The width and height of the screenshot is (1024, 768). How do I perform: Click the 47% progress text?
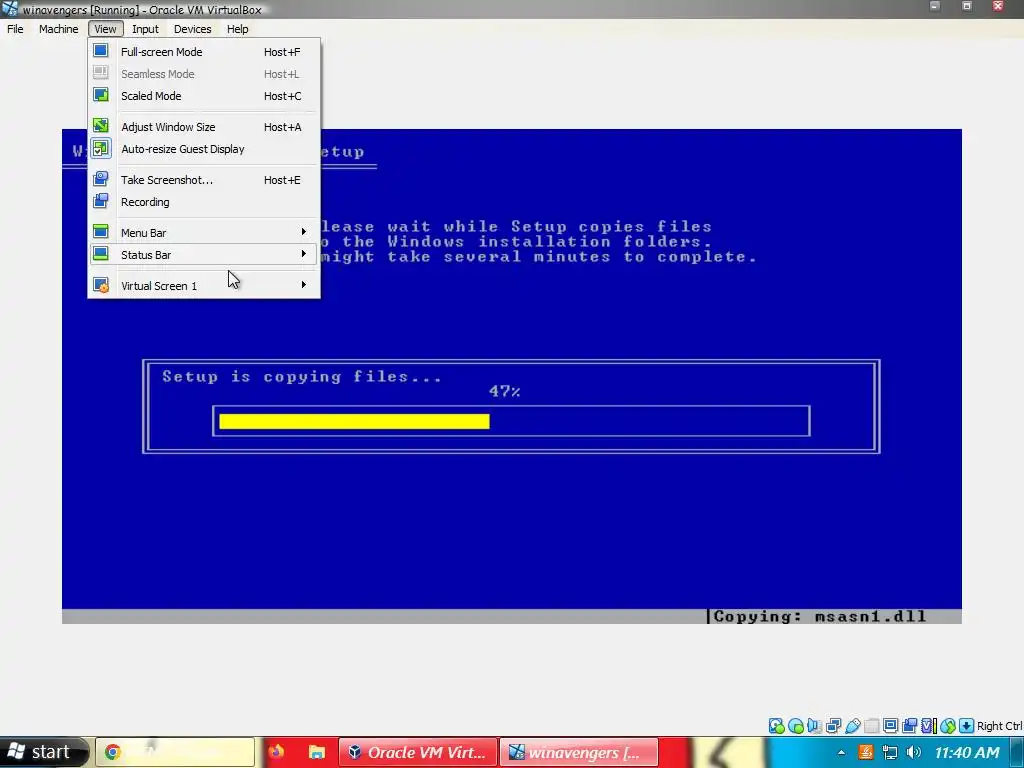[504, 391]
